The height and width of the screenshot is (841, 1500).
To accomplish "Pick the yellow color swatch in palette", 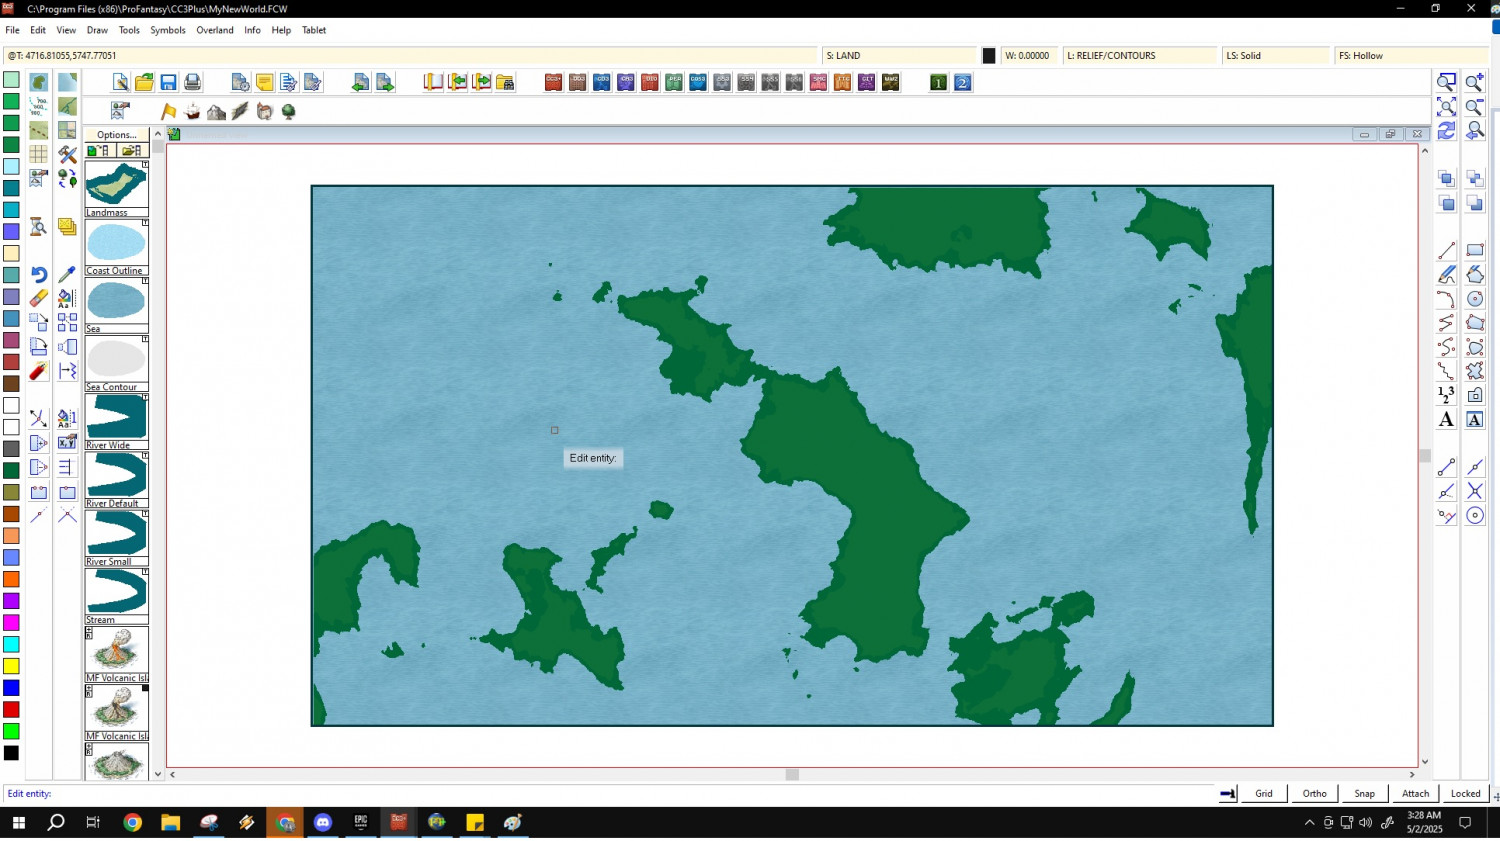I will tap(11, 666).
